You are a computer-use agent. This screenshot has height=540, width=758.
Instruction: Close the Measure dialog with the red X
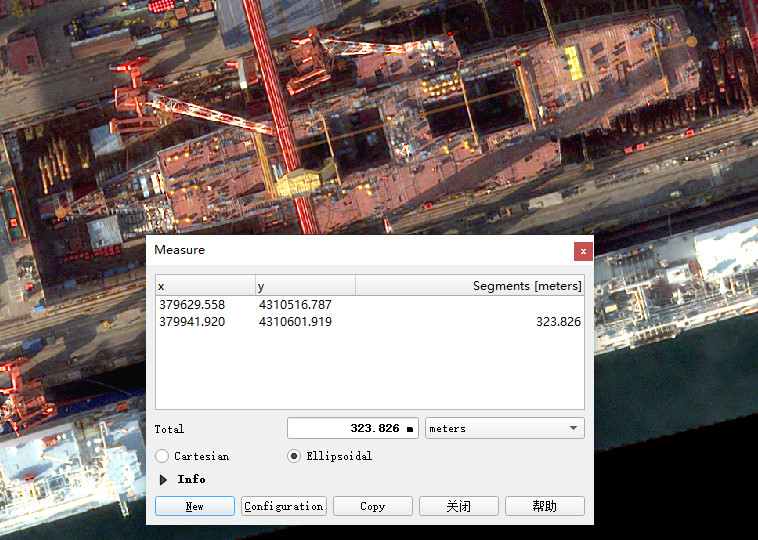coord(583,251)
